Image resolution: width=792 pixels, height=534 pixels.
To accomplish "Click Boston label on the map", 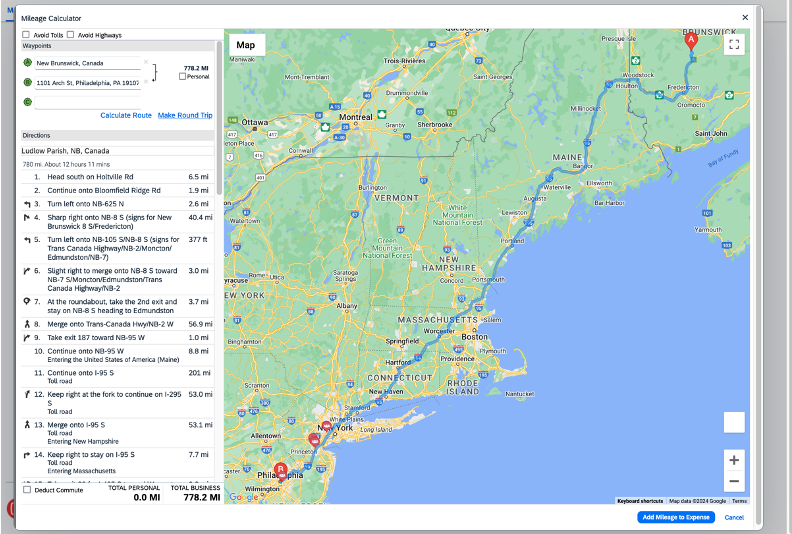I will 474,337.
